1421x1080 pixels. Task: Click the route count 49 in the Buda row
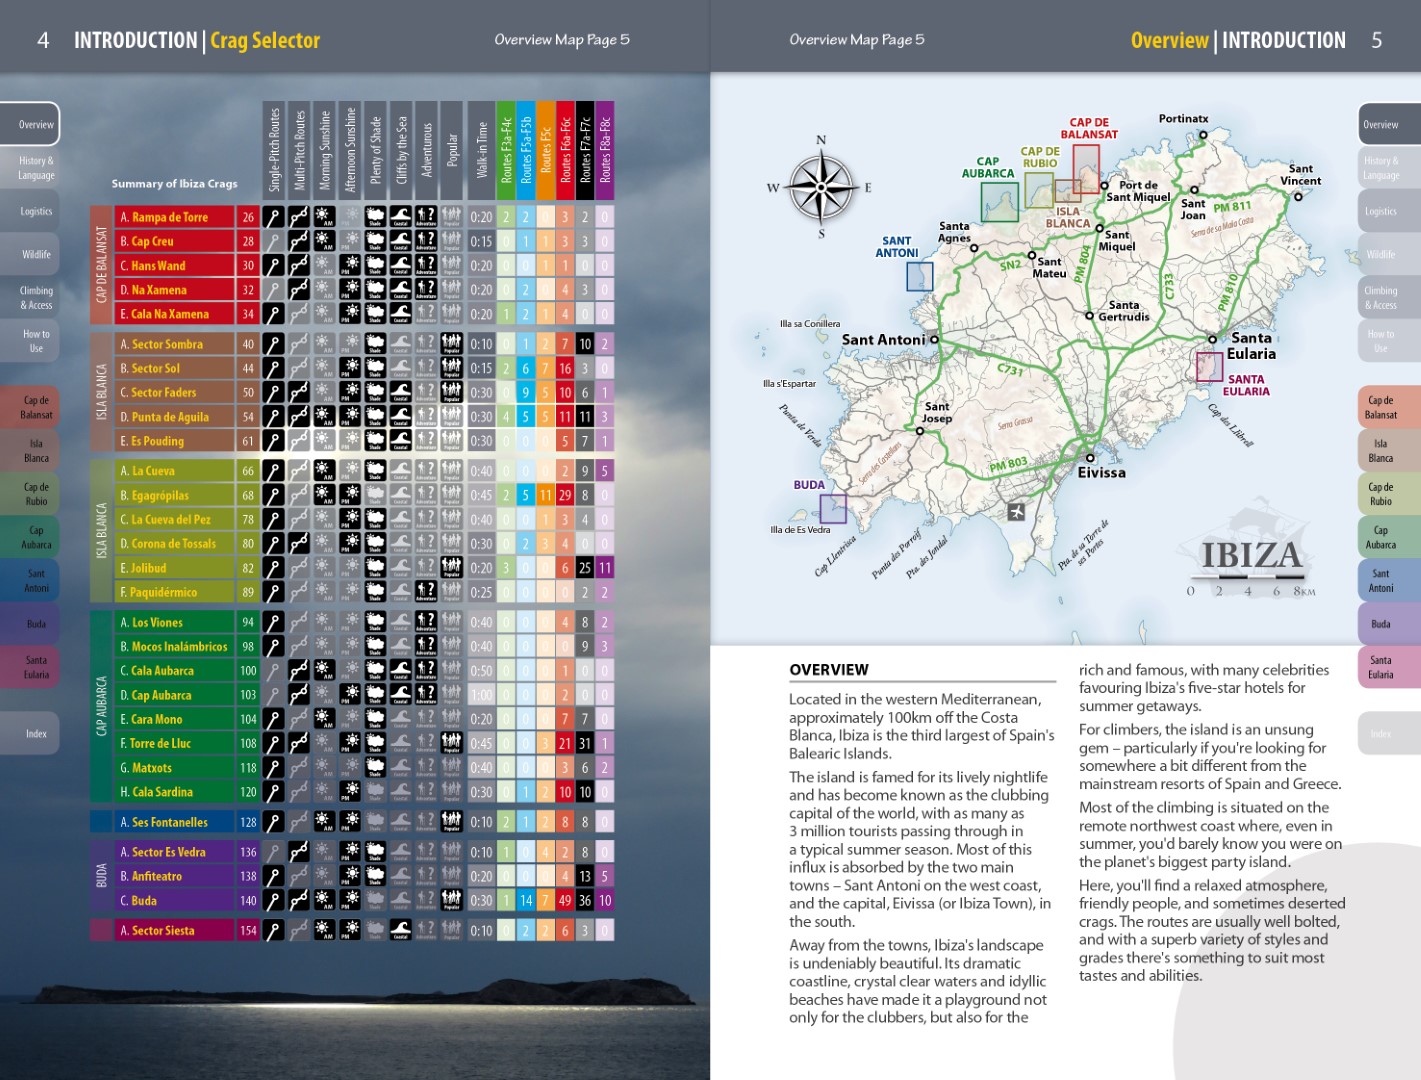click(565, 901)
